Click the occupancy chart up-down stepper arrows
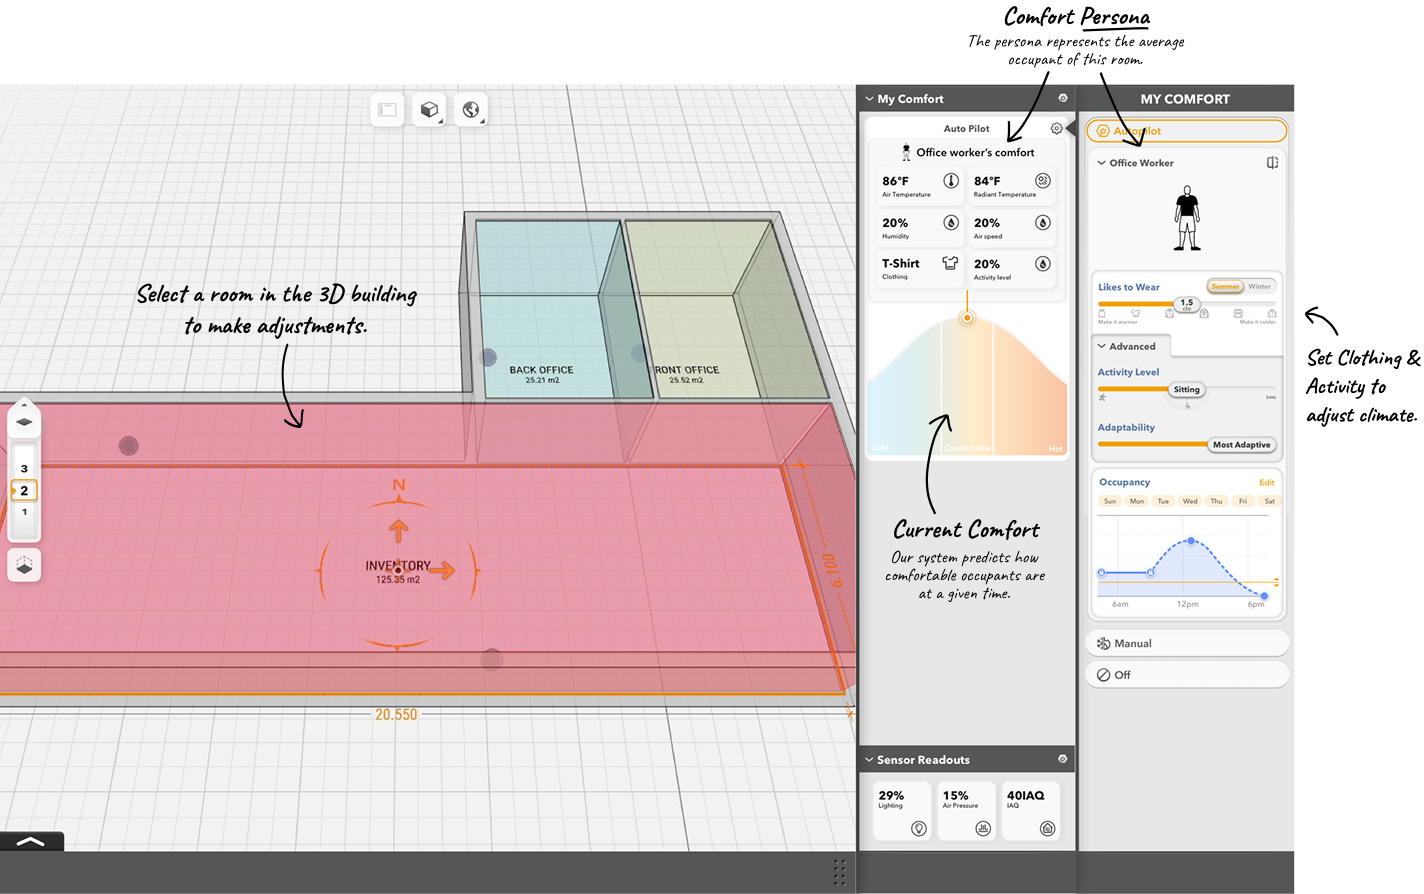This screenshot has height=894, width=1424. 1276,582
